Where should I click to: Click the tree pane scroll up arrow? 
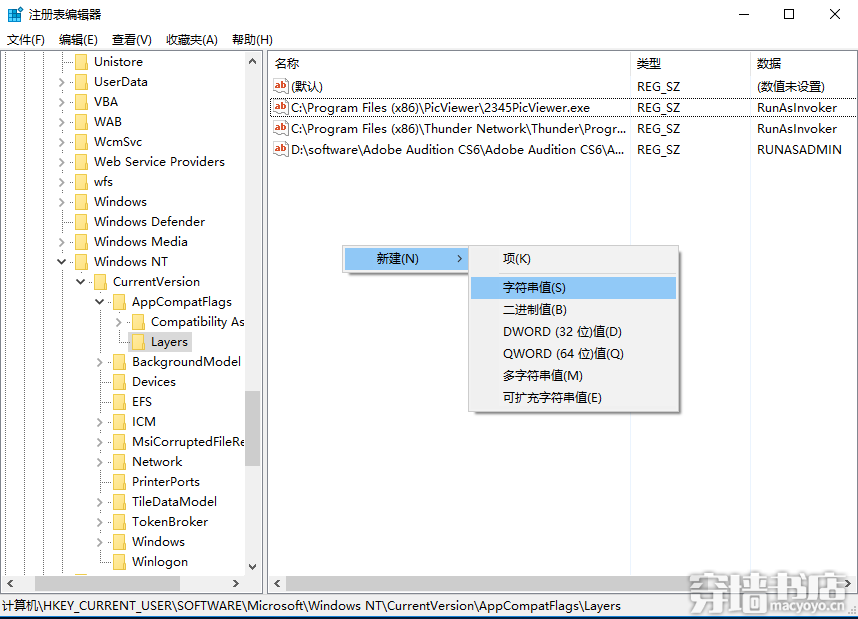click(252, 62)
